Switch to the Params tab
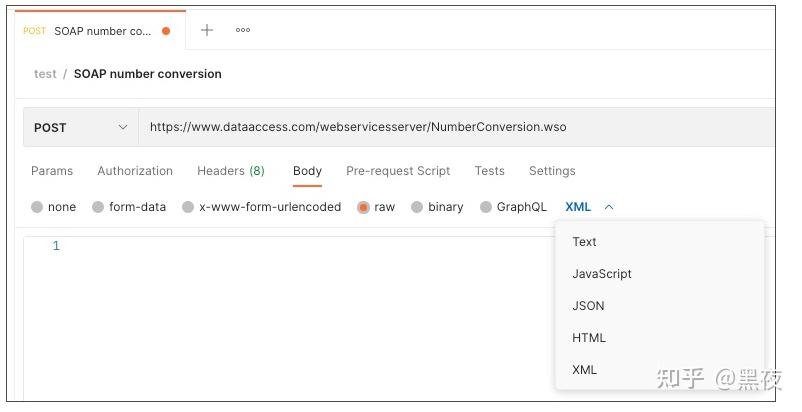The height and width of the screenshot is (412, 802). [x=52, y=171]
